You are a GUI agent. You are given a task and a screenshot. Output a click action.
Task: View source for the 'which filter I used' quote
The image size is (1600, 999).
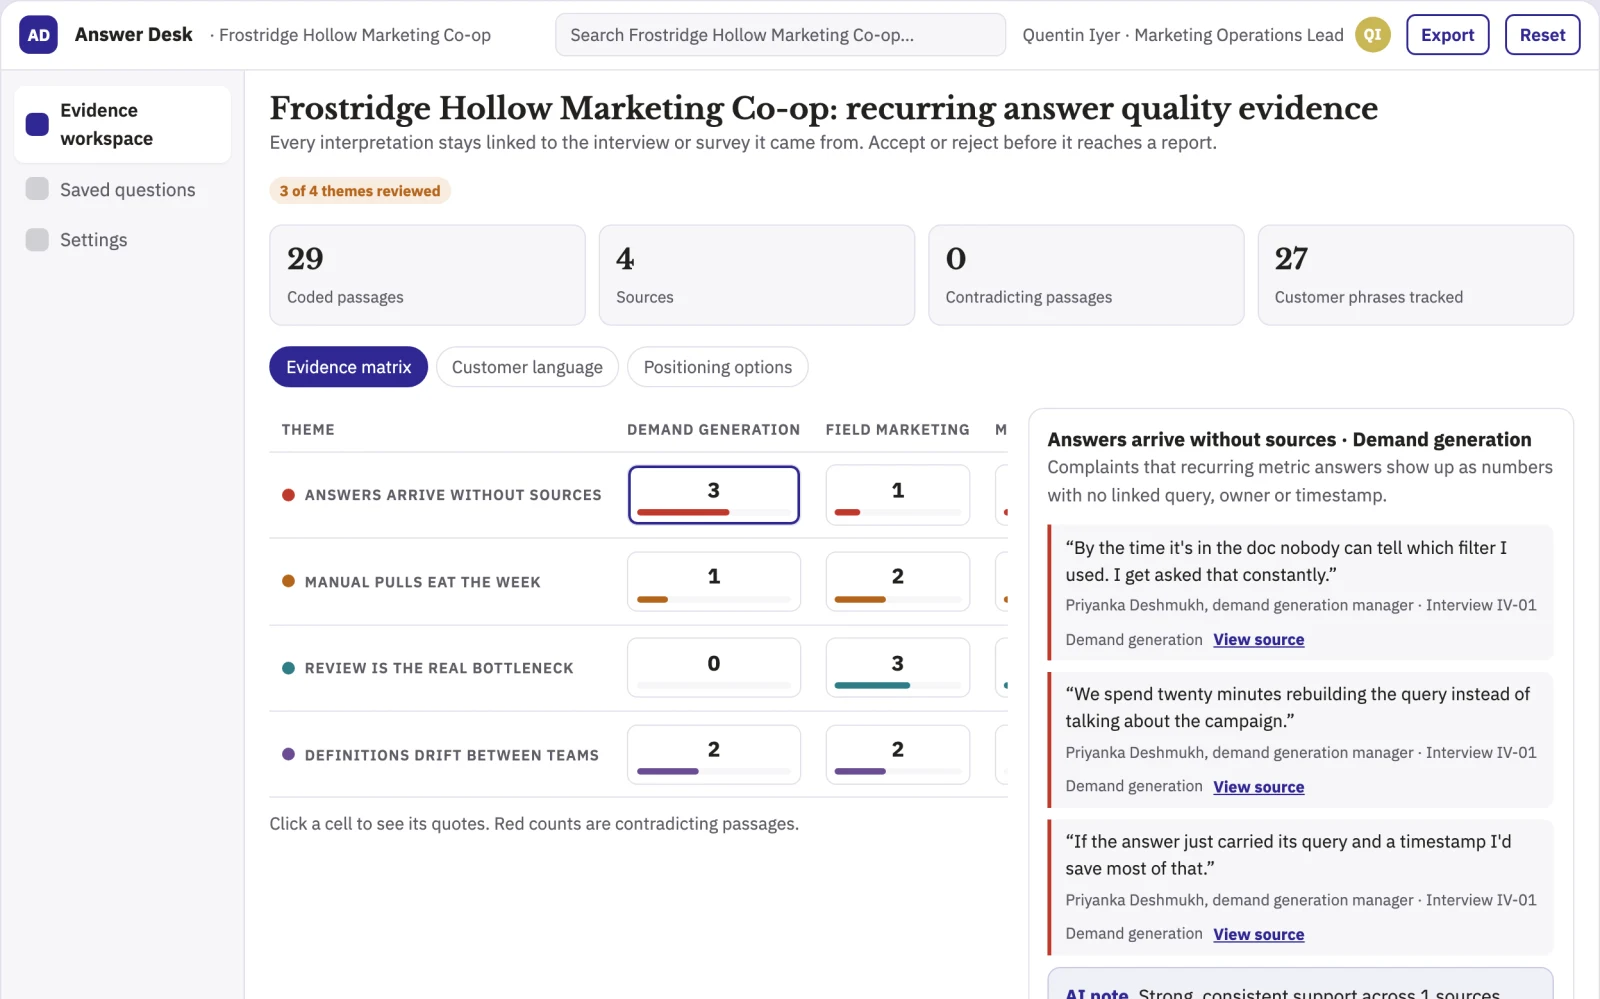(x=1259, y=640)
